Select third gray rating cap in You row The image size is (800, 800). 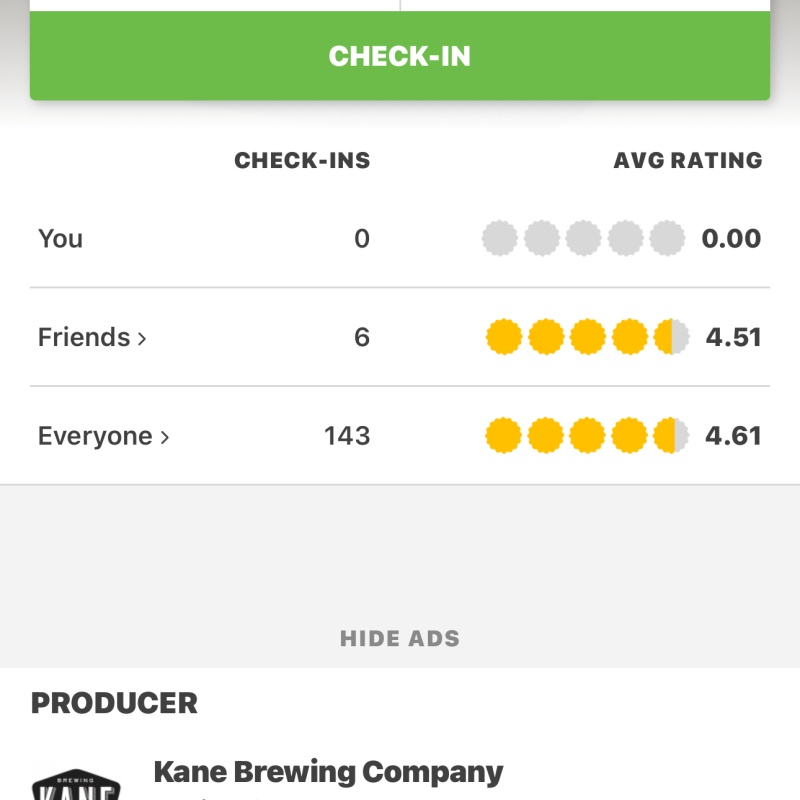coord(584,239)
